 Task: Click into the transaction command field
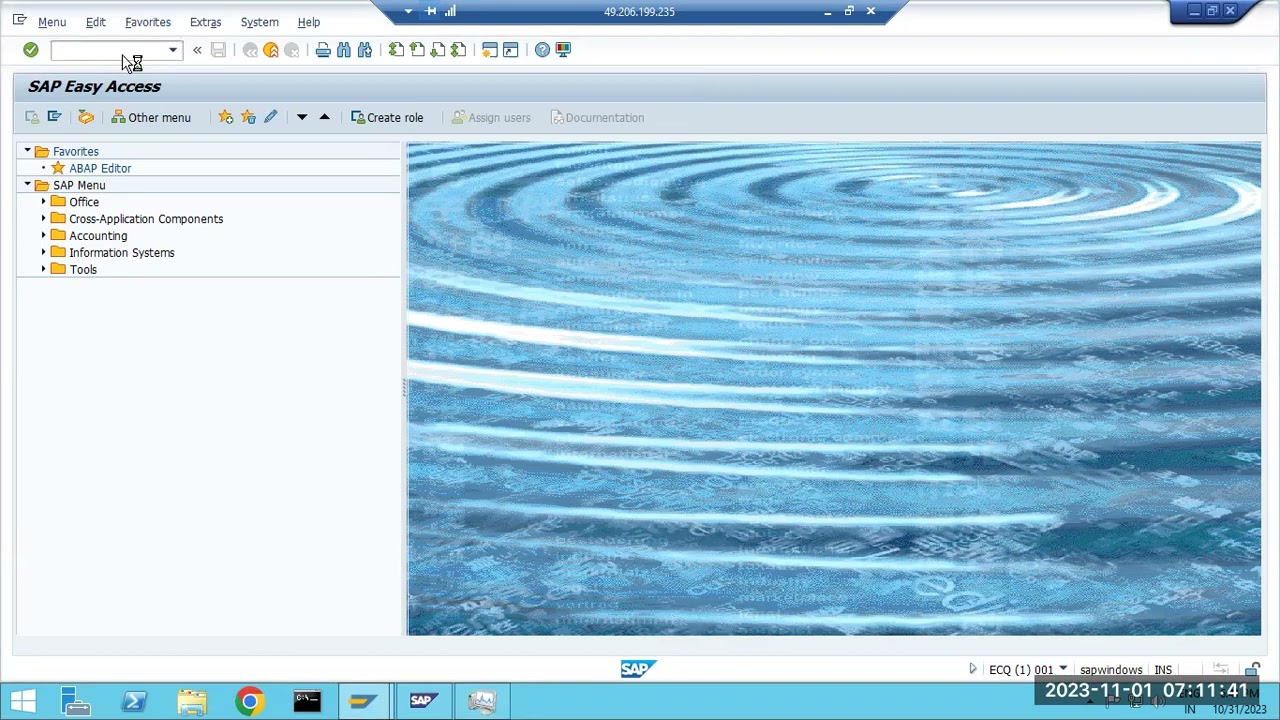point(108,50)
